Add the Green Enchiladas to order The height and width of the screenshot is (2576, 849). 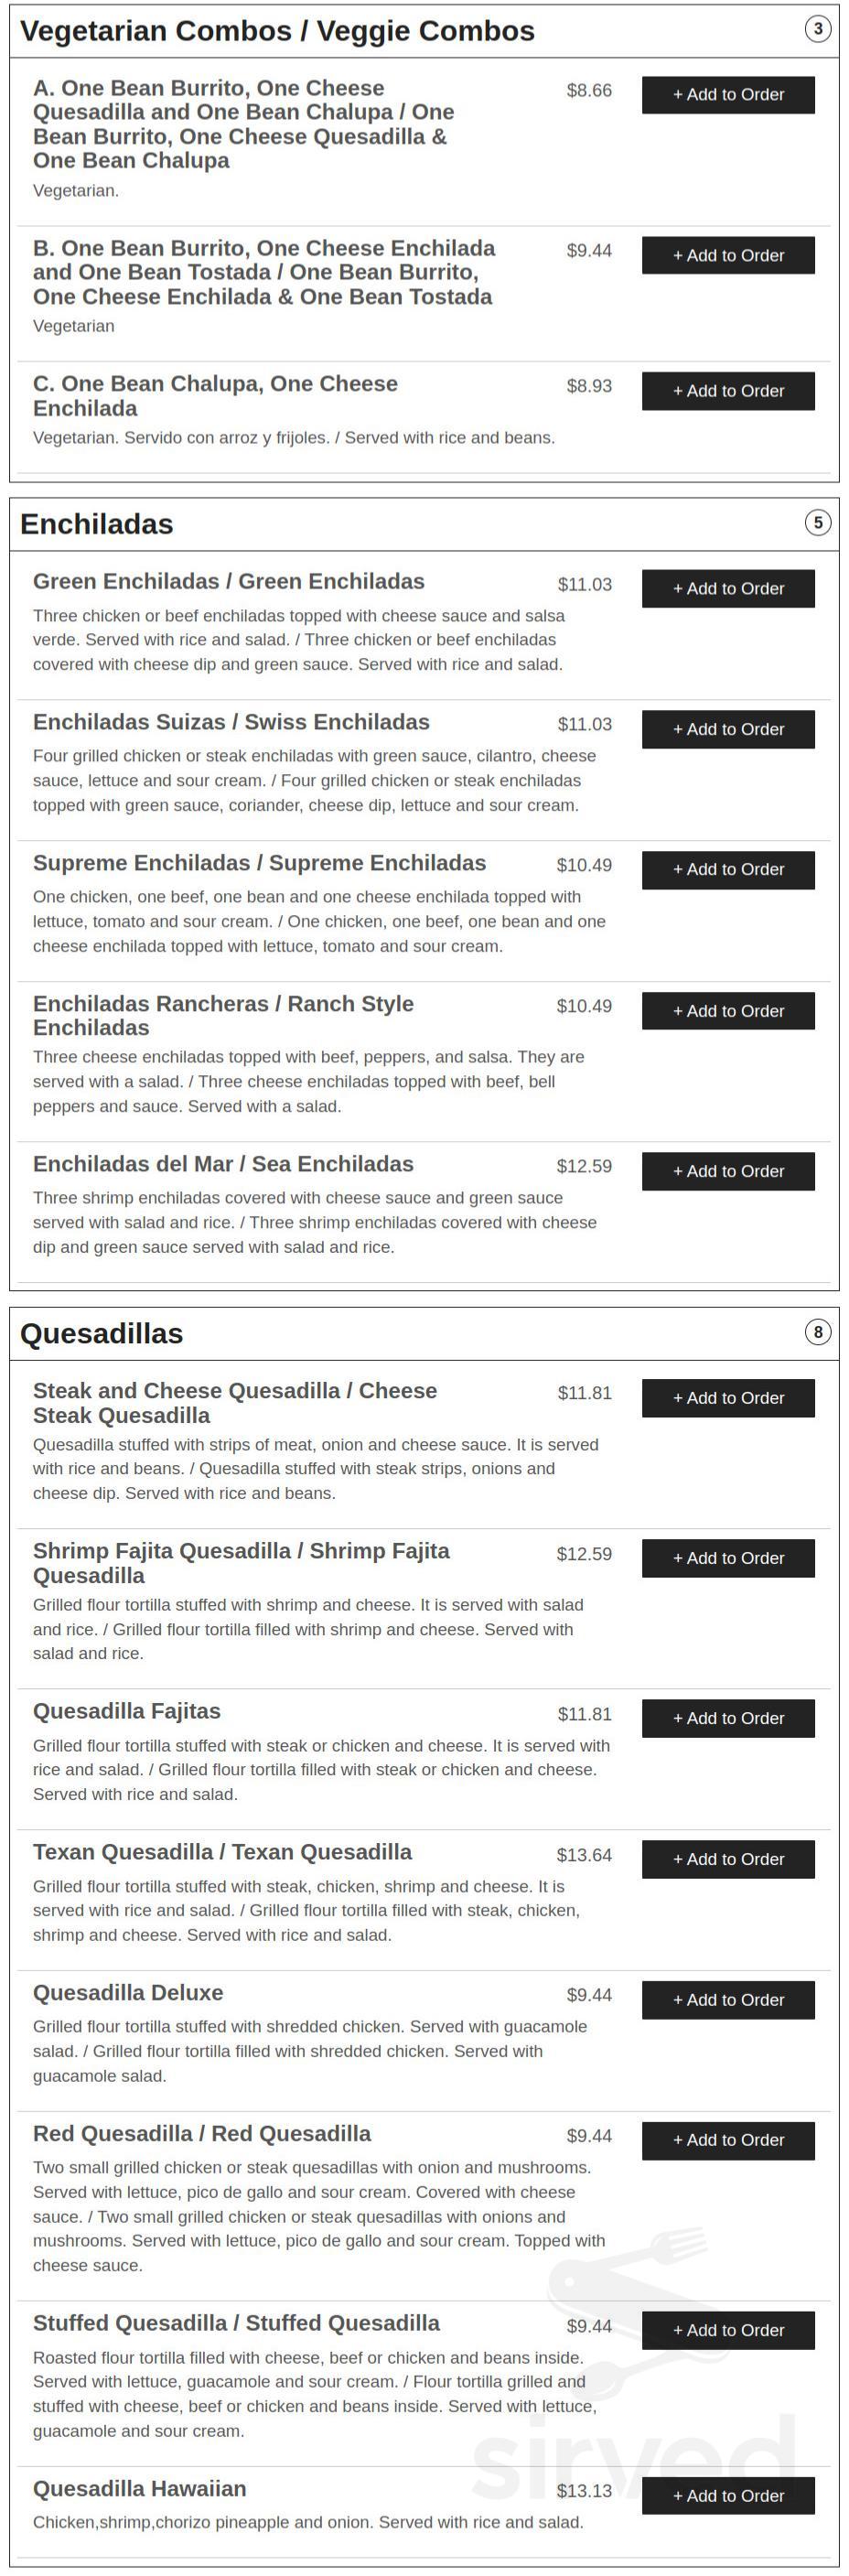pos(727,588)
